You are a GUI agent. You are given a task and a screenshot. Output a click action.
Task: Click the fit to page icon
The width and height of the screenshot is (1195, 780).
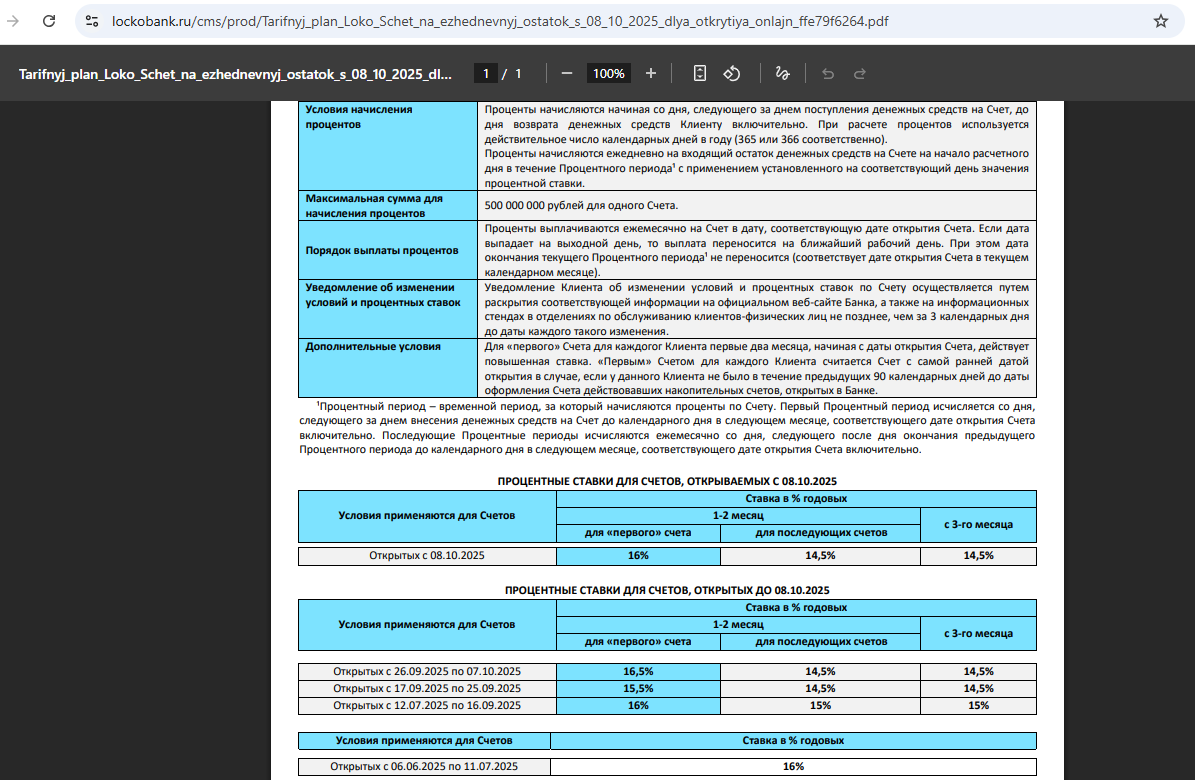700,73
